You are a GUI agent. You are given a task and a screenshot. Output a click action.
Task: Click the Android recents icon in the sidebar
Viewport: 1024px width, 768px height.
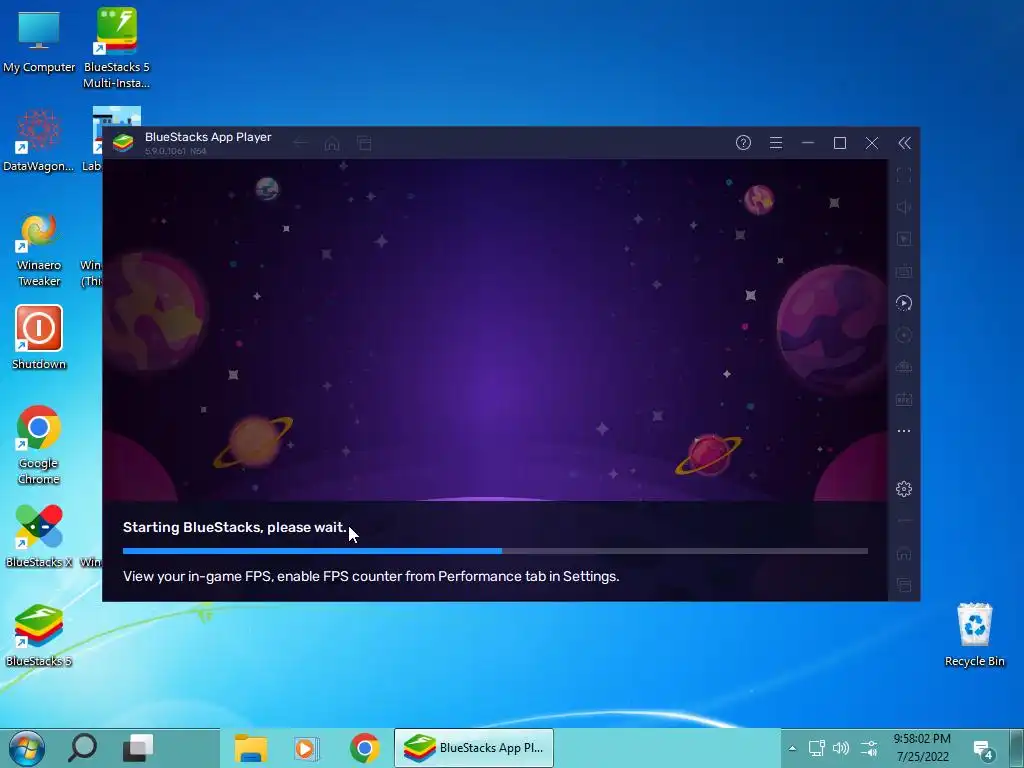coord(904,584)
